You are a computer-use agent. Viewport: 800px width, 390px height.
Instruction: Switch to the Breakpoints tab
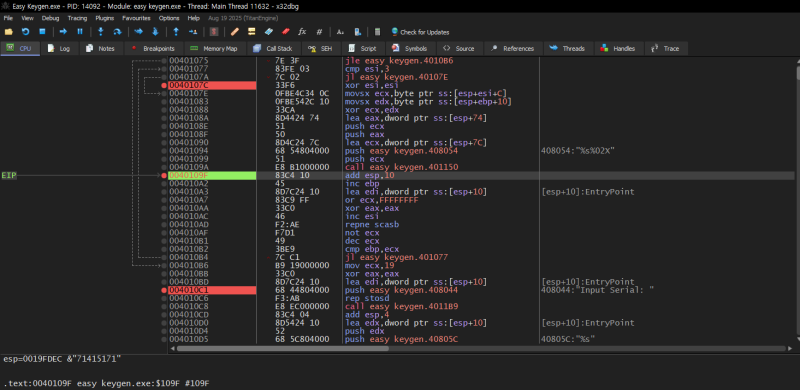point(153,48)
